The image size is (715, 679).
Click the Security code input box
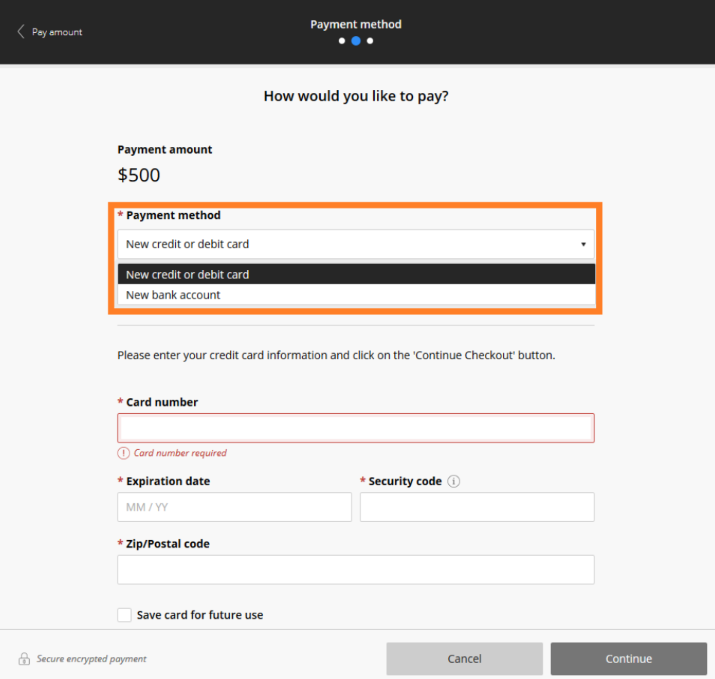(x=477, y=507)
